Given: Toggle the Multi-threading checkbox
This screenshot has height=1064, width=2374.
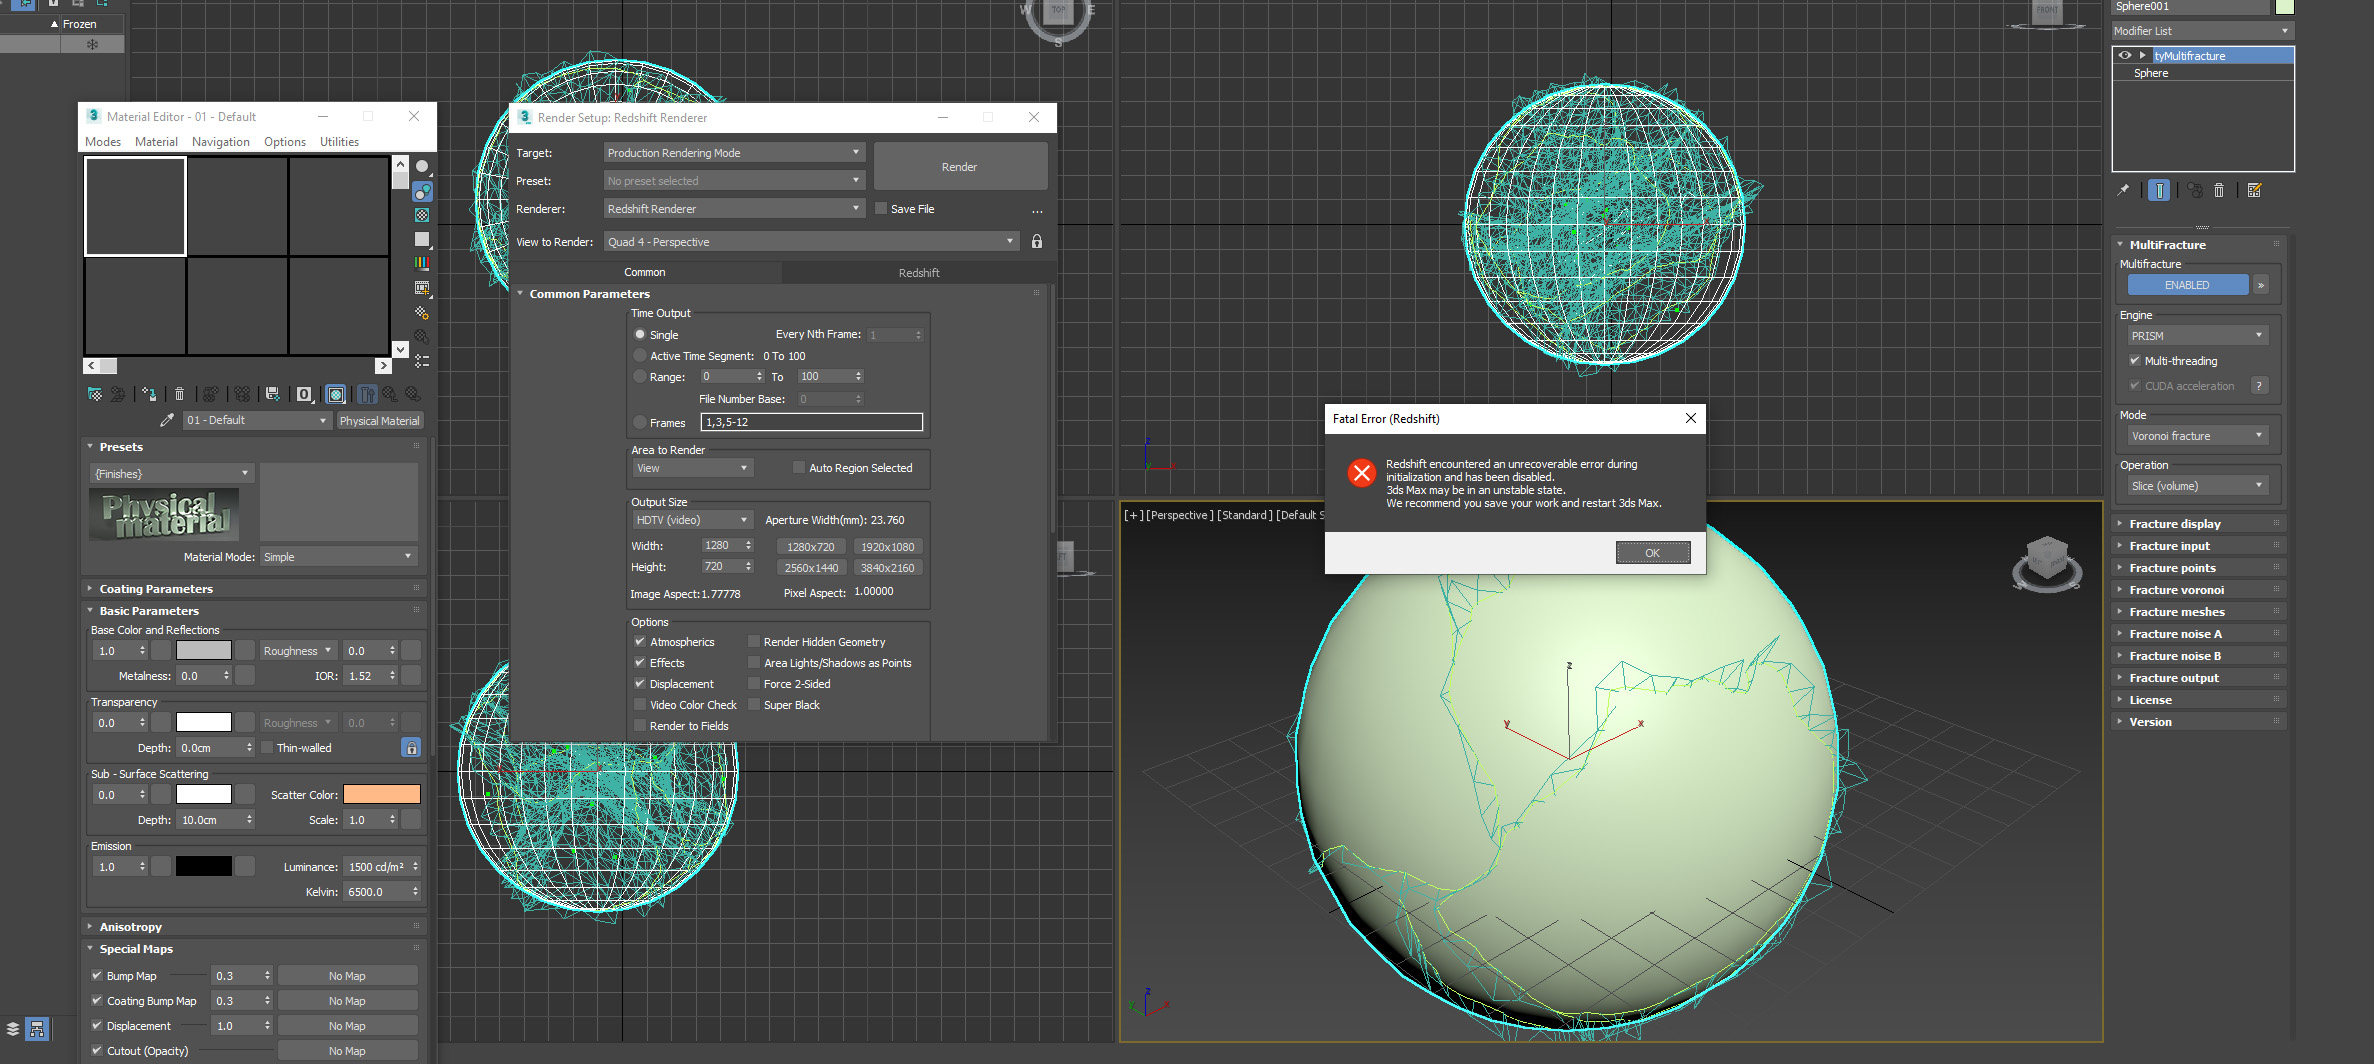Looking at the screenshot, I should coord(2135,360).
